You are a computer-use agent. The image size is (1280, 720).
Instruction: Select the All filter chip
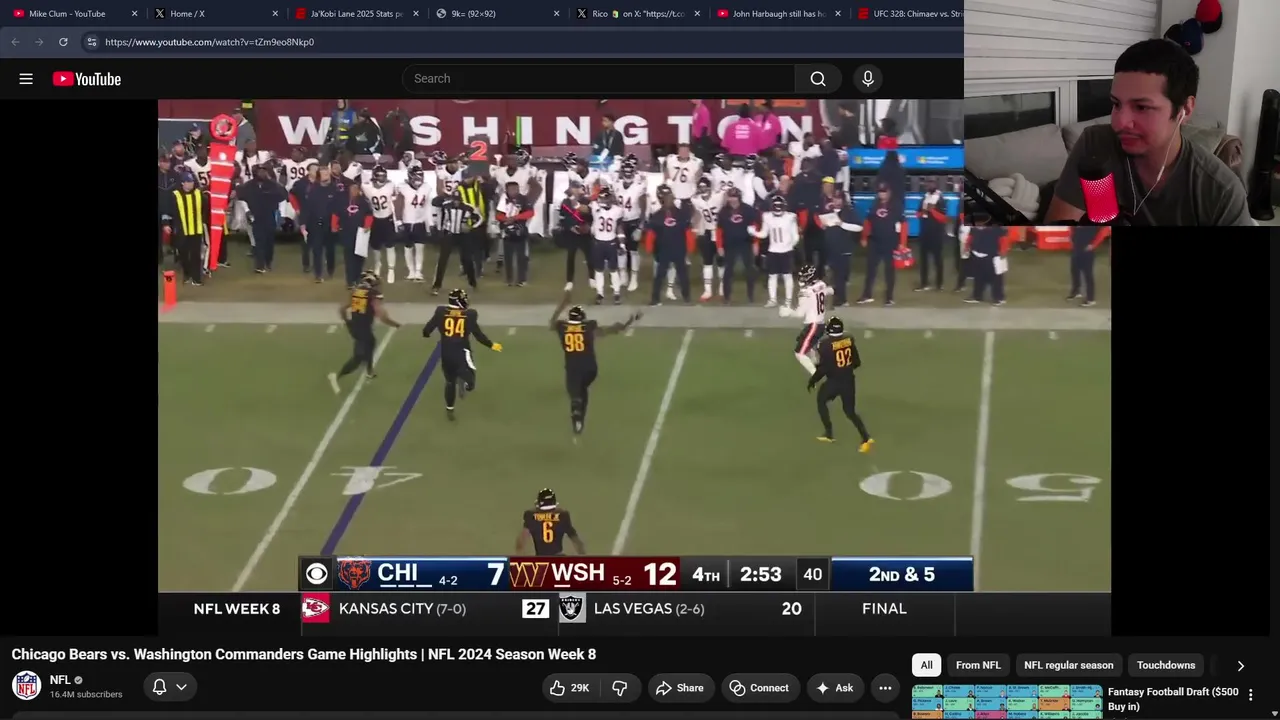coord(927,665)
